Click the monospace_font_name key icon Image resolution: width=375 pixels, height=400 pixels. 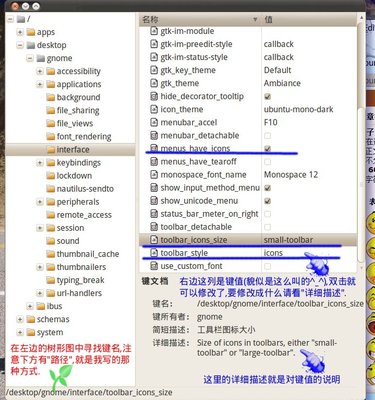pyautogui.click(x=154, y=175)
